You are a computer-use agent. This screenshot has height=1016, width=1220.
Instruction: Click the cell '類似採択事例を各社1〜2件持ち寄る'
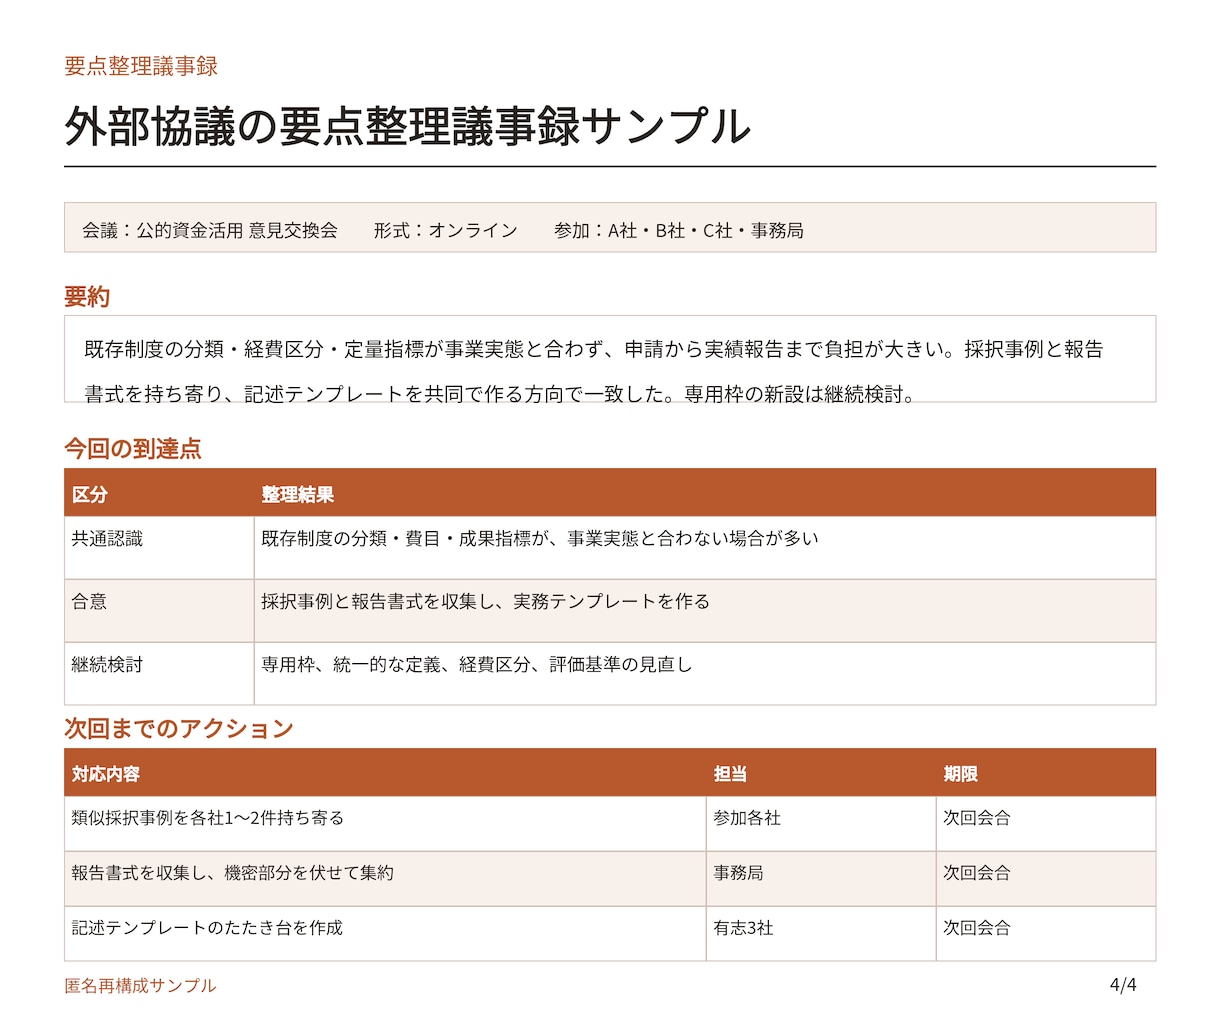(385, 823)
